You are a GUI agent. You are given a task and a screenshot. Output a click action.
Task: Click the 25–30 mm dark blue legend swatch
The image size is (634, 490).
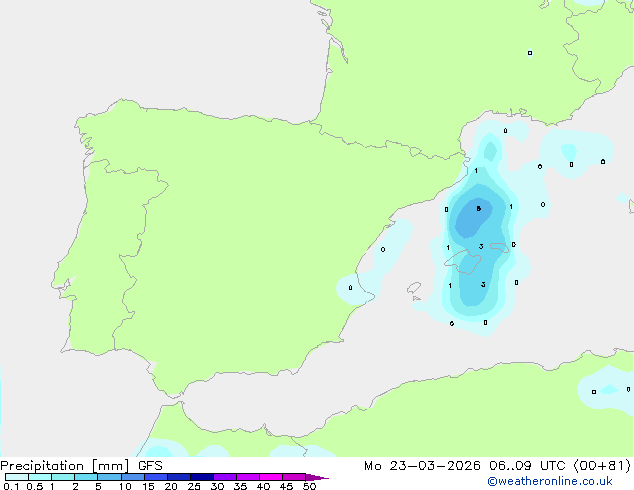(x=202, y=477)
